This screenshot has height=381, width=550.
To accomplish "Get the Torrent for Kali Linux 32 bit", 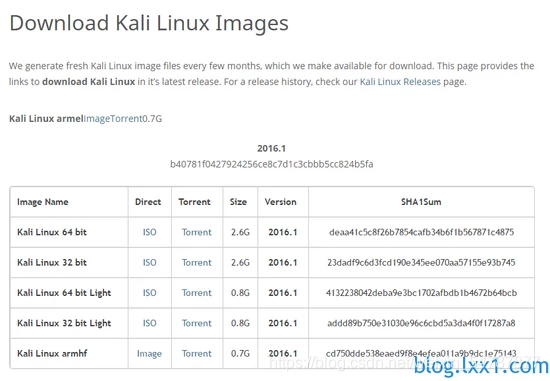I will [x=197, y=262].
